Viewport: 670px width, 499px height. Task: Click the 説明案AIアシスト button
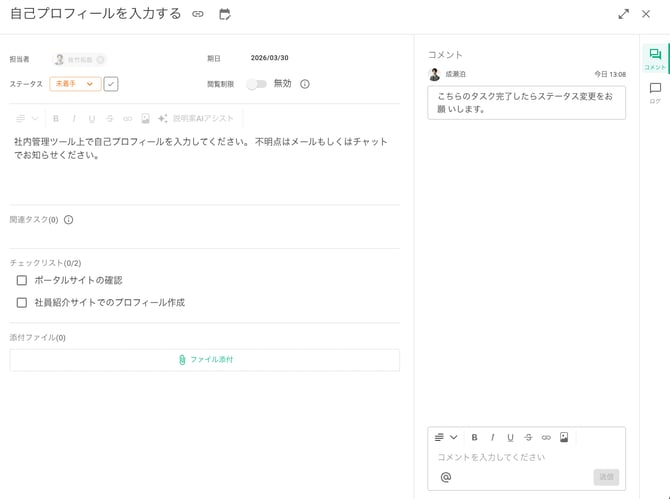196,118
